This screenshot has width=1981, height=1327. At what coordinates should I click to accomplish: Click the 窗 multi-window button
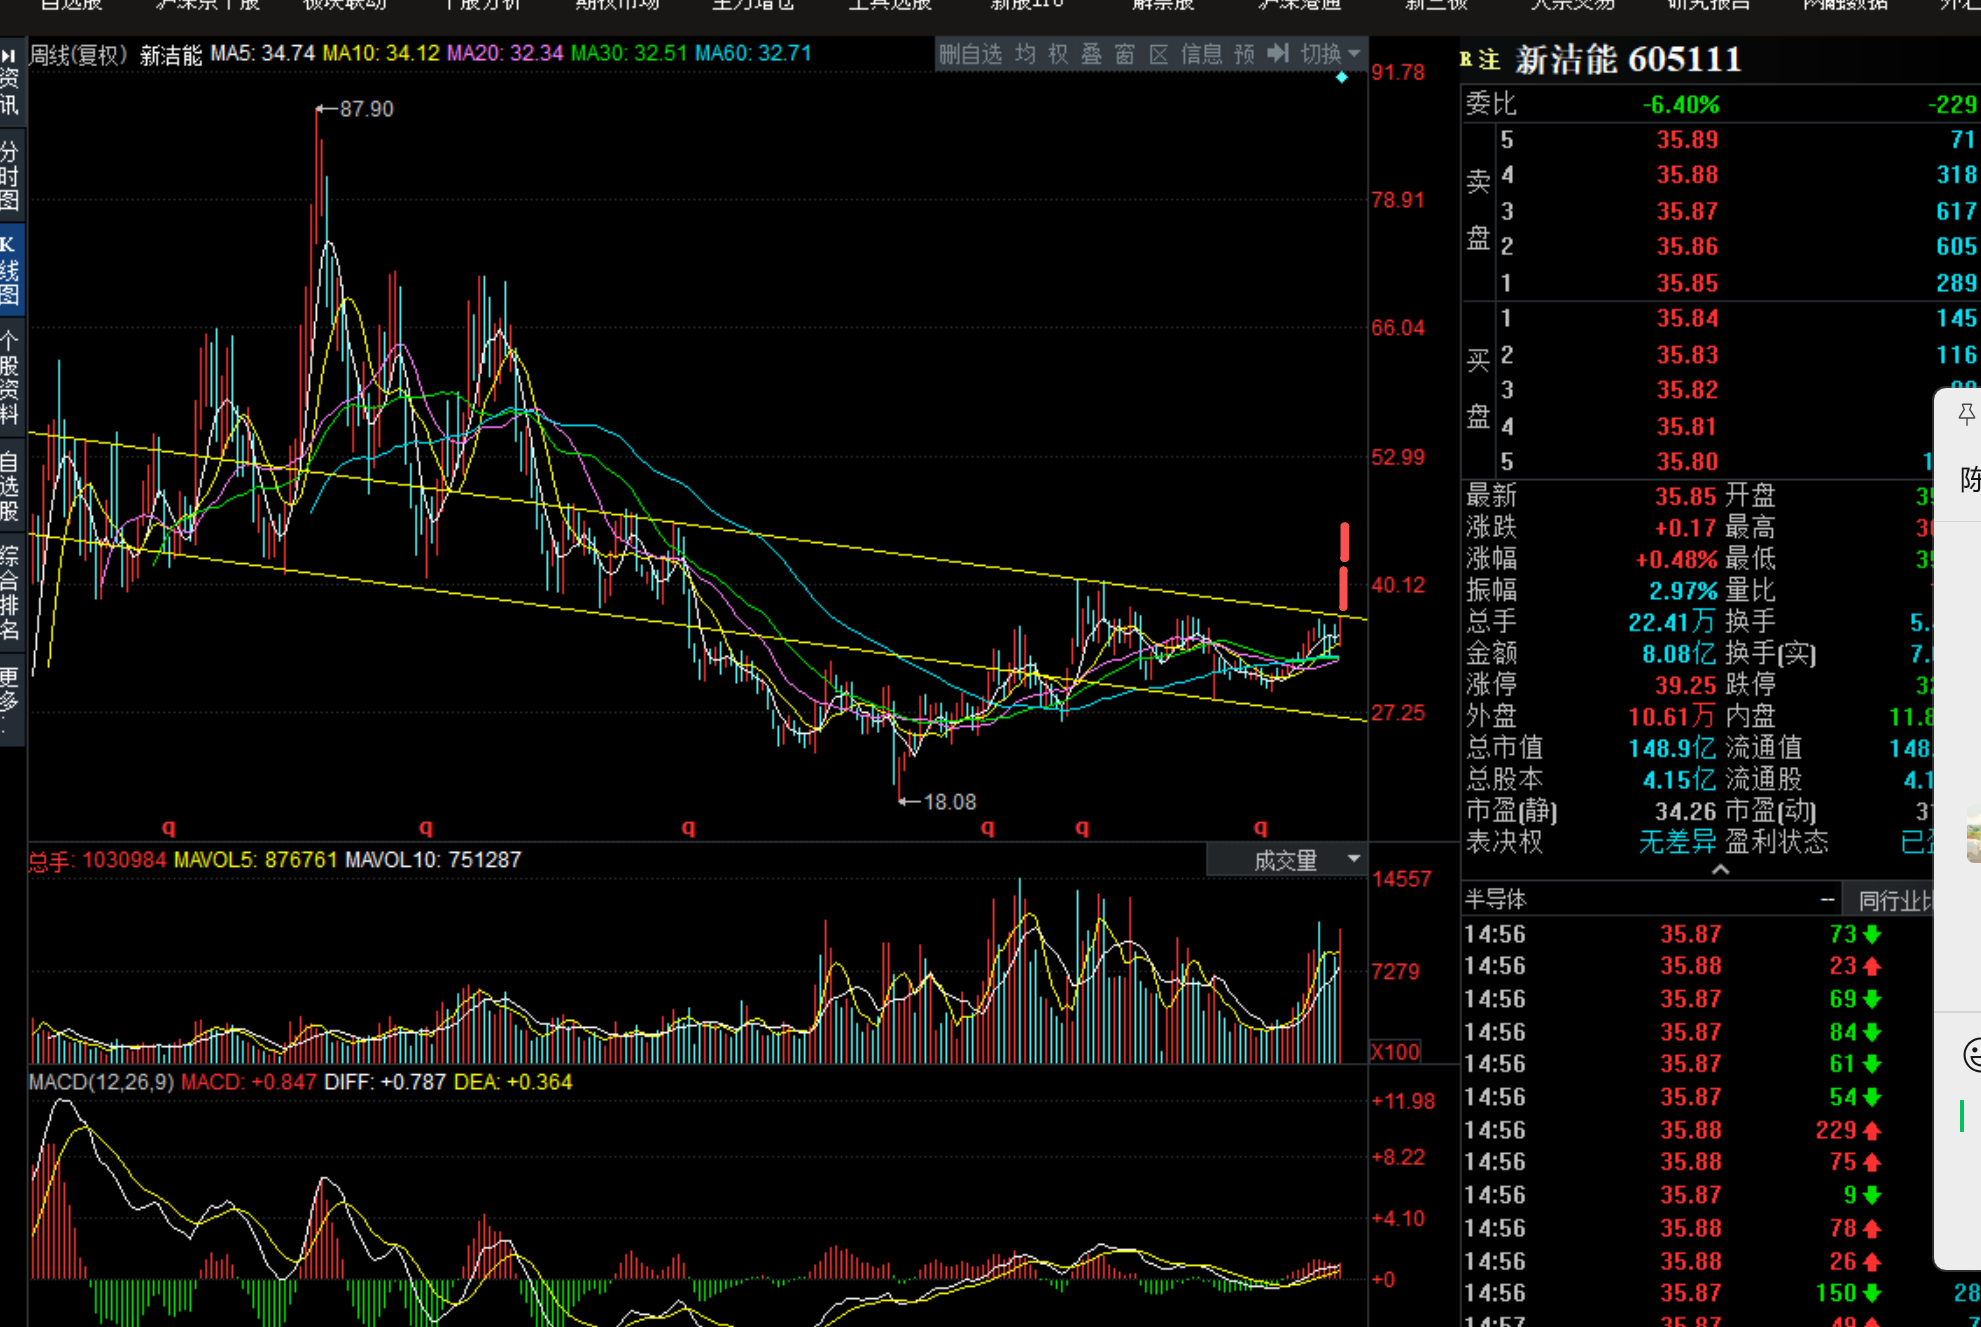tap(1124, 54)
